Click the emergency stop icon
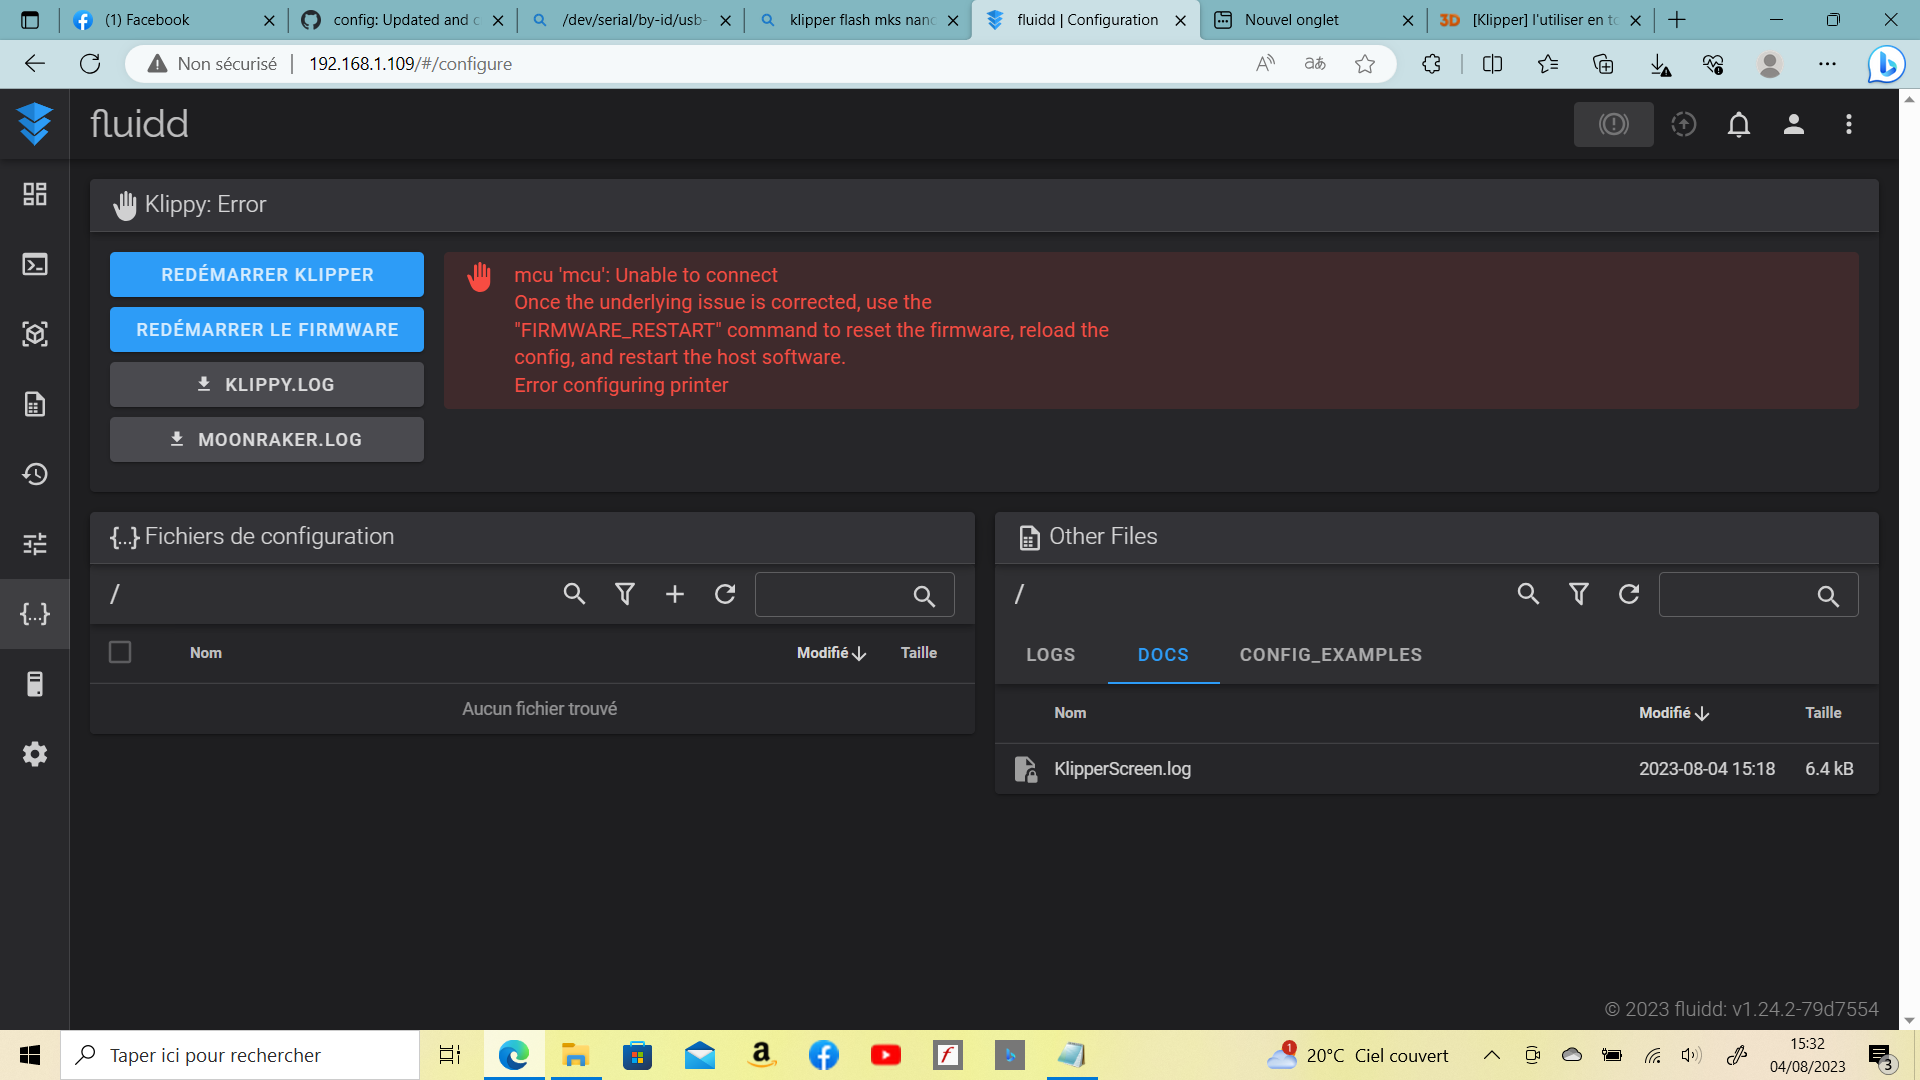Viewport: 1920px width, 1080px height. 1613,124
